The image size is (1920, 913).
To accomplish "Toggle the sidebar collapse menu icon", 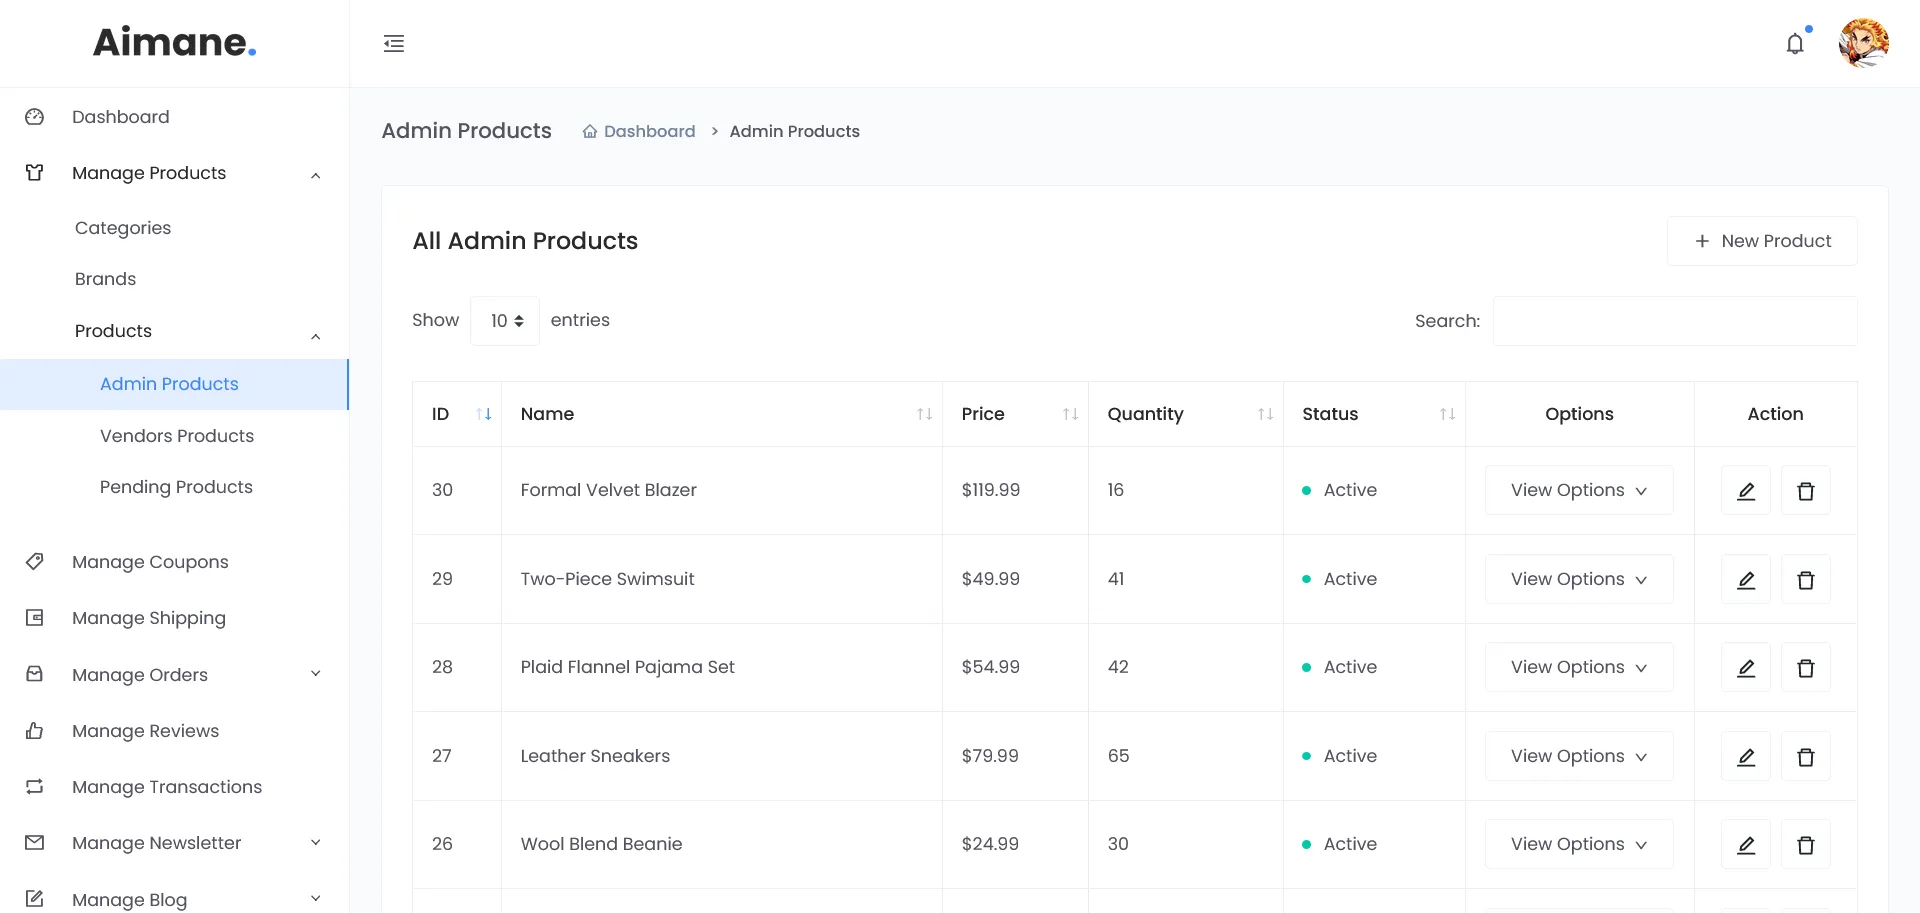I will click(394, 43).
